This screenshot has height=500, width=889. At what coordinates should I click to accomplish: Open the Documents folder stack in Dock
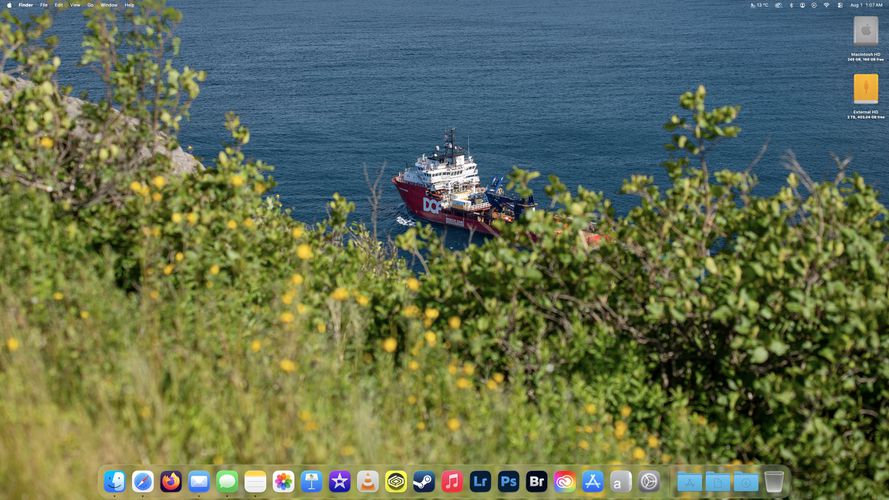pyautogui.click(x=718, y=482)
